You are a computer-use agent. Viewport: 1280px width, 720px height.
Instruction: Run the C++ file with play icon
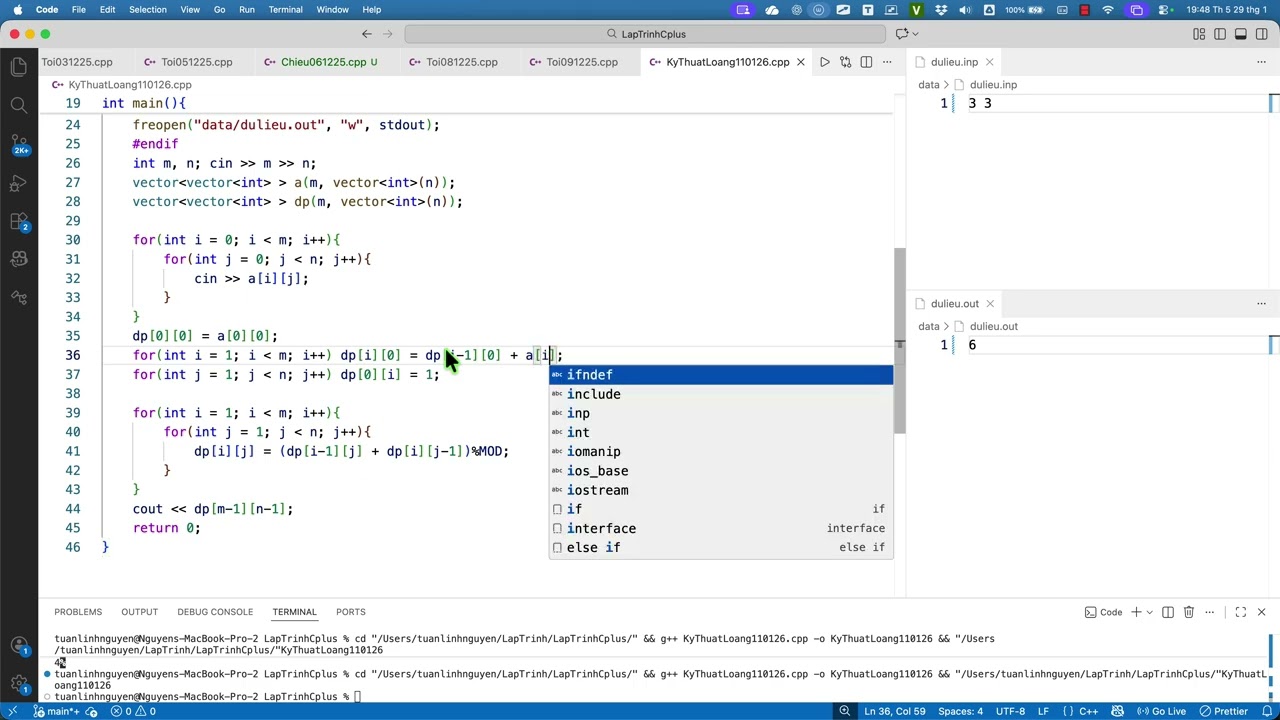pyautogui.click(x=824, y=62)
